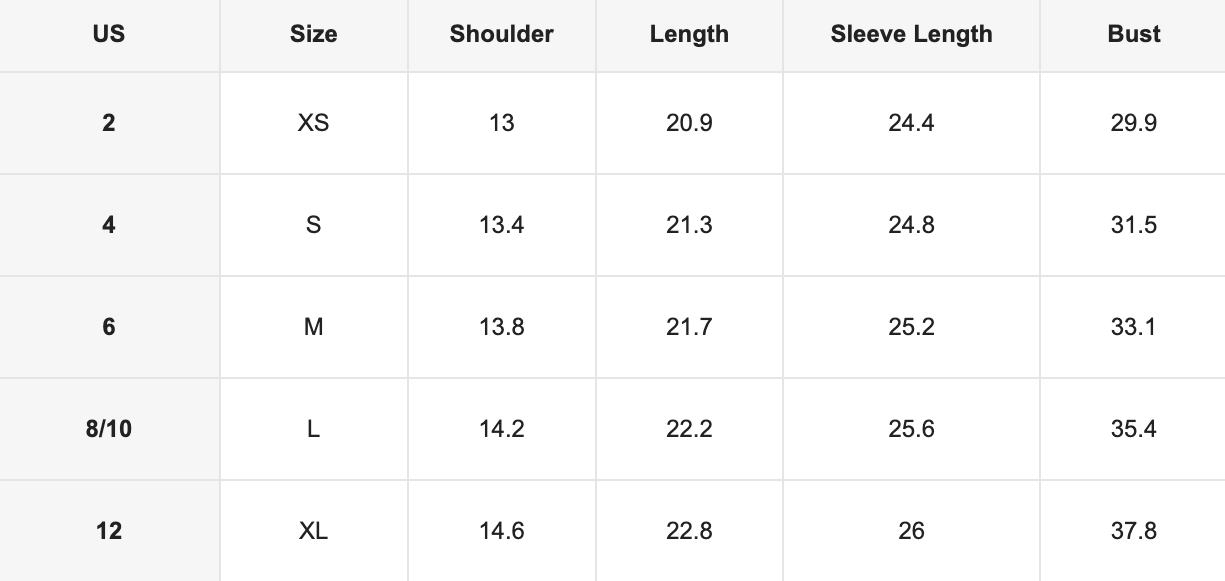Click the sleeve length value 26
This screenshot has width=1225, height=581.
tap(911, 531)
